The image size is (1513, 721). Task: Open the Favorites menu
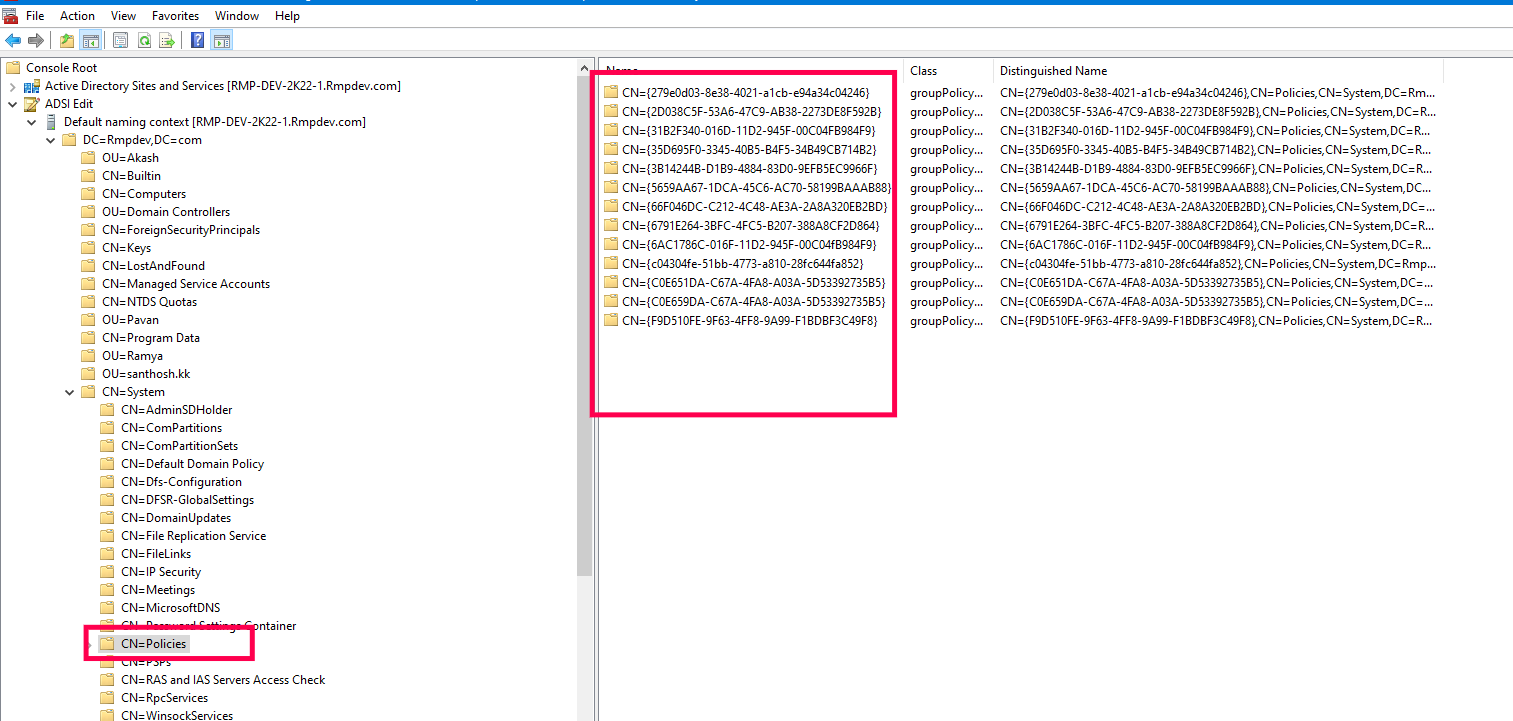pos(175,15)
